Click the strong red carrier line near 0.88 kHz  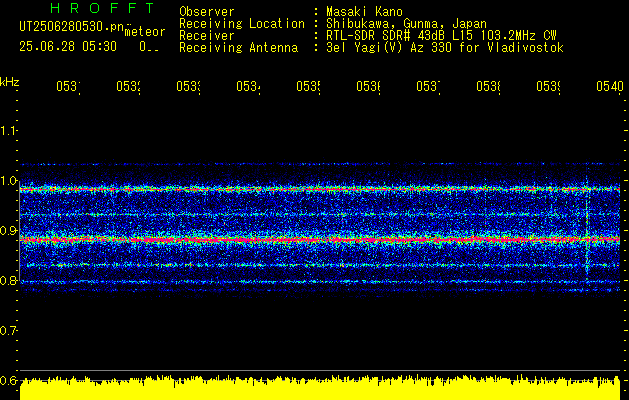click(x=320, y=240)
